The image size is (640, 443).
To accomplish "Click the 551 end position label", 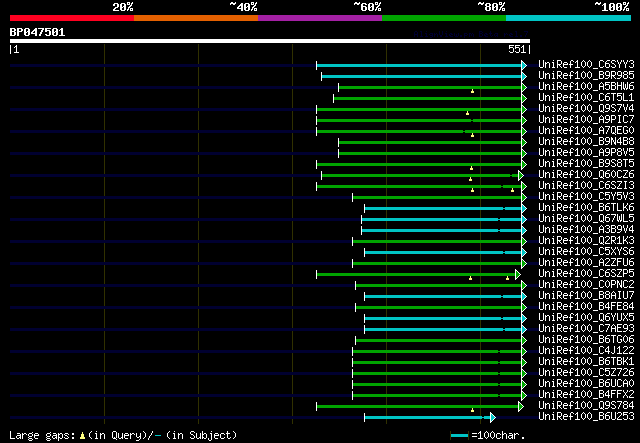I will click(517, 49).
